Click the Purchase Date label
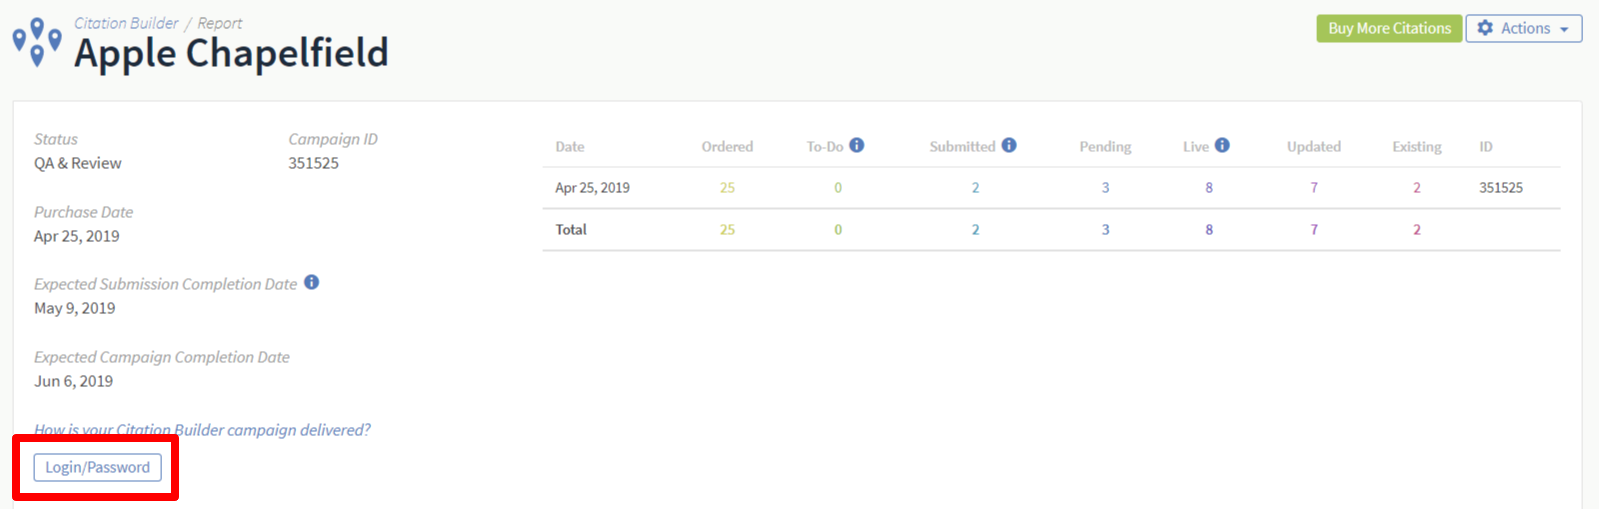Viewport: 1599px width, 509px height. [x=84, y=212]
